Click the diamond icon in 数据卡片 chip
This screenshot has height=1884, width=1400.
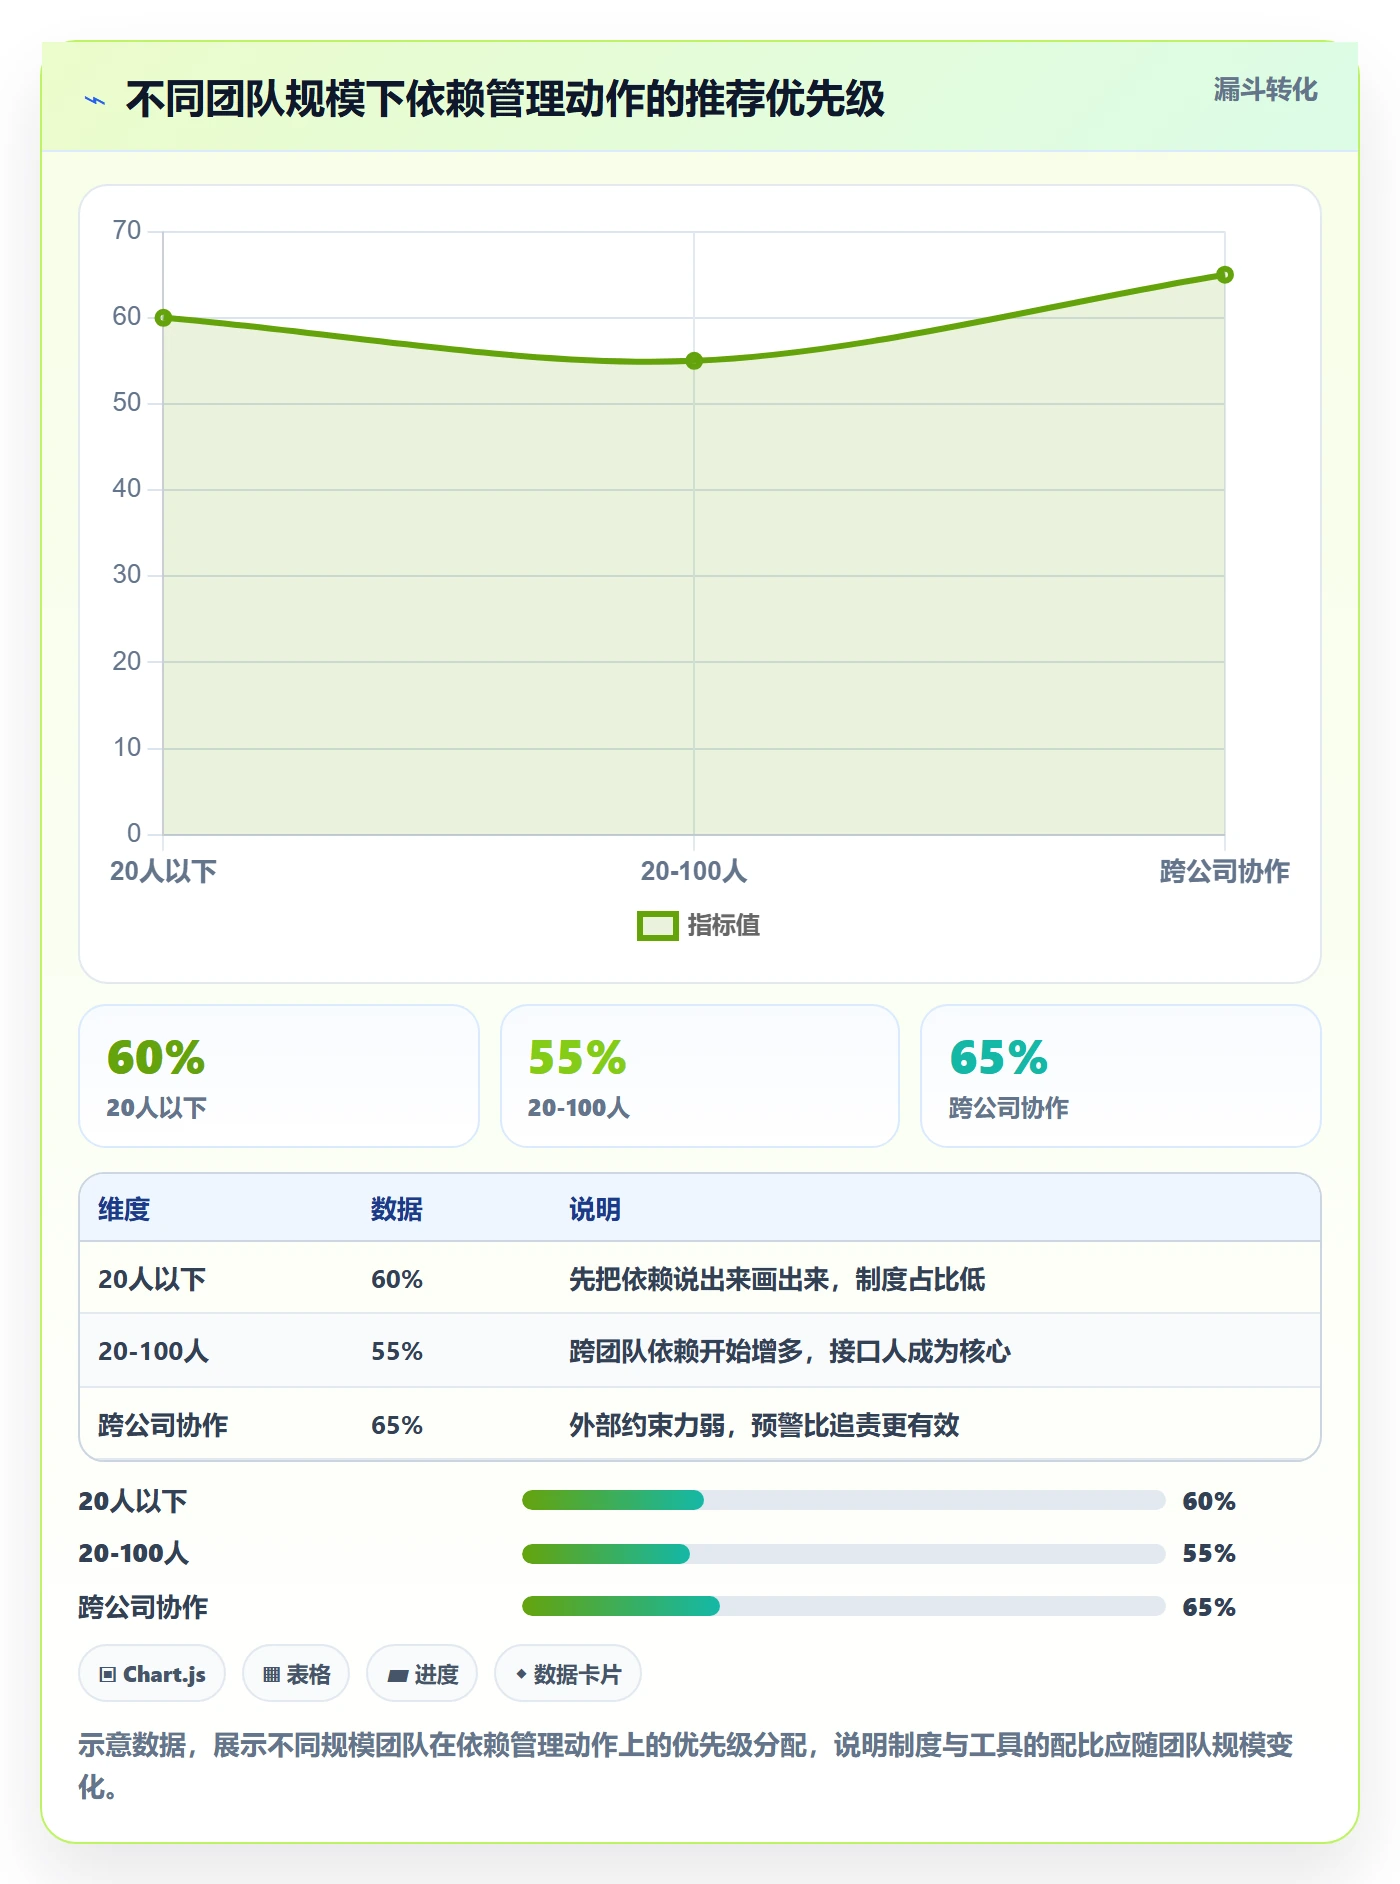click(521, 1673)
